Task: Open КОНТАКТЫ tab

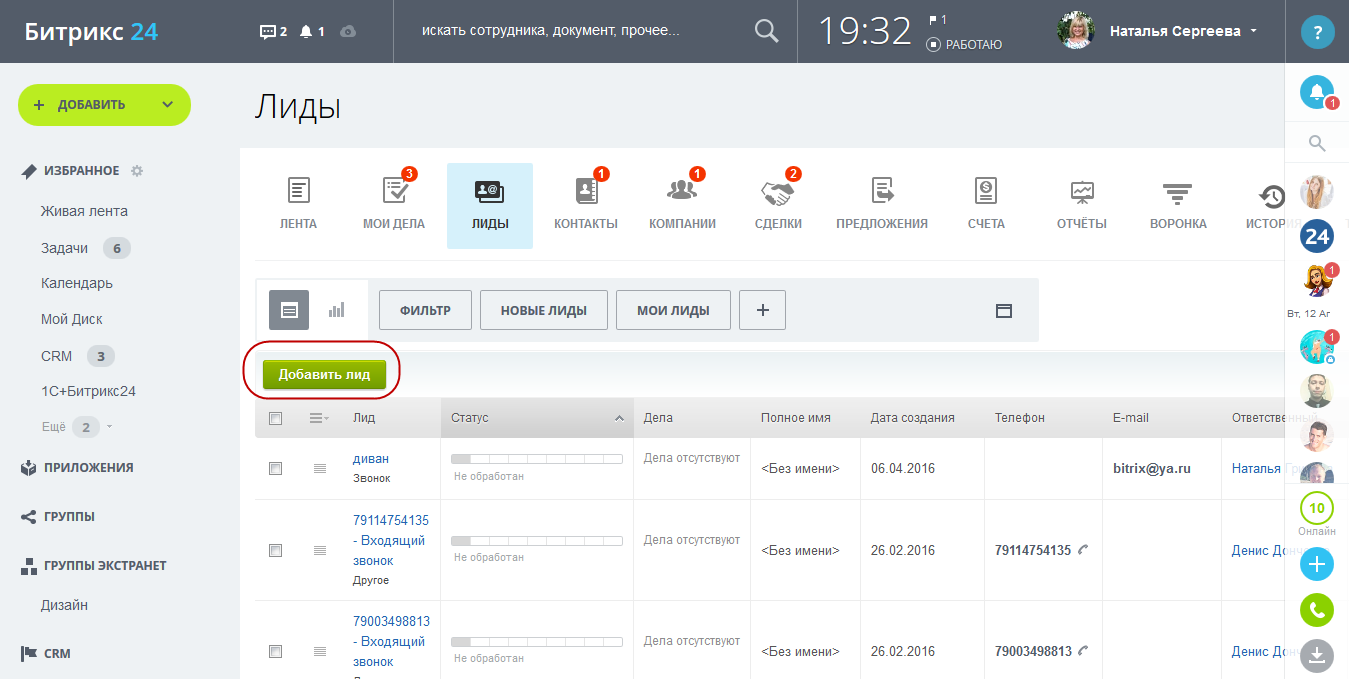Action: 586,205
